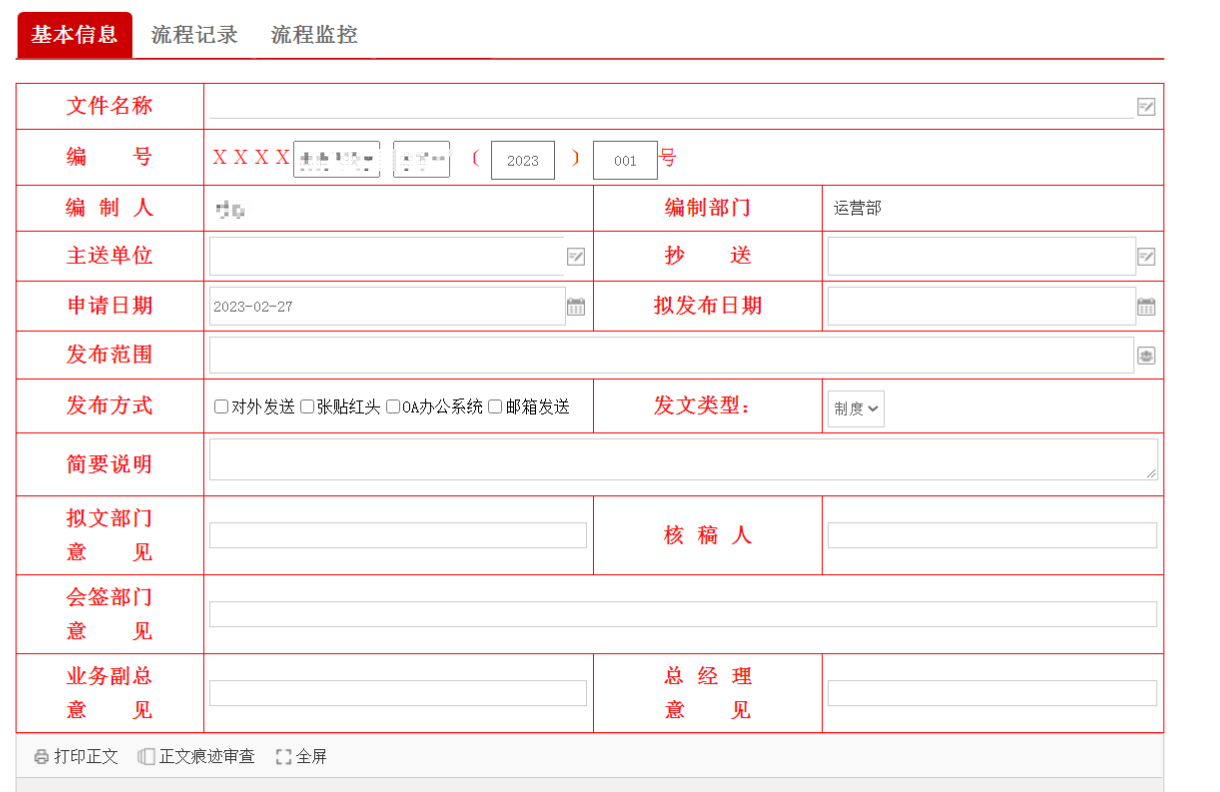Click the 正文痕迹审查 button

(x=197, y=757)
